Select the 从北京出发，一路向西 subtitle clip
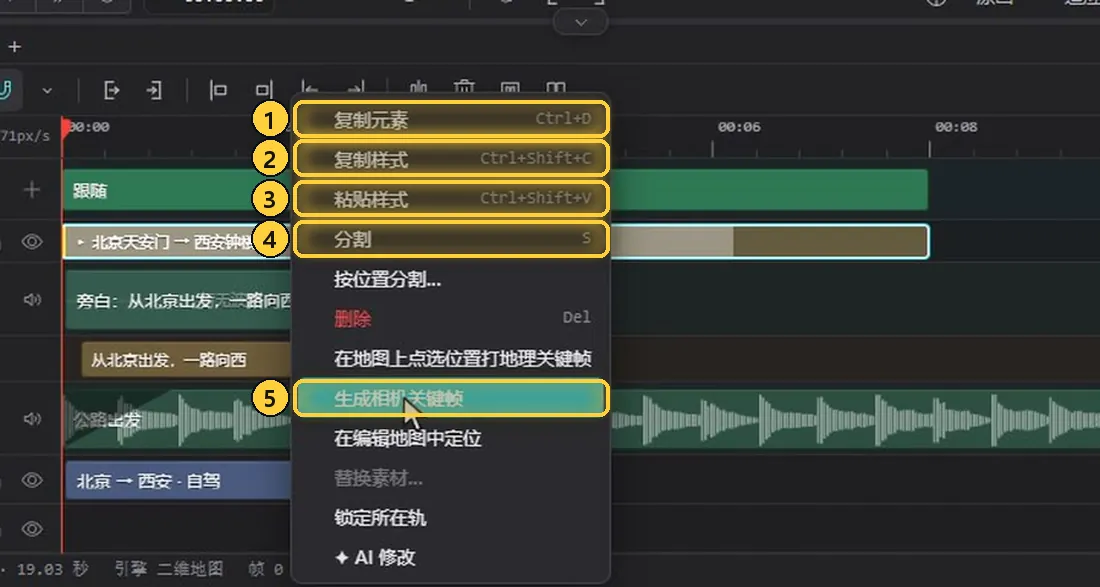This screenshot has width=1100, height=587. [186, 360]
